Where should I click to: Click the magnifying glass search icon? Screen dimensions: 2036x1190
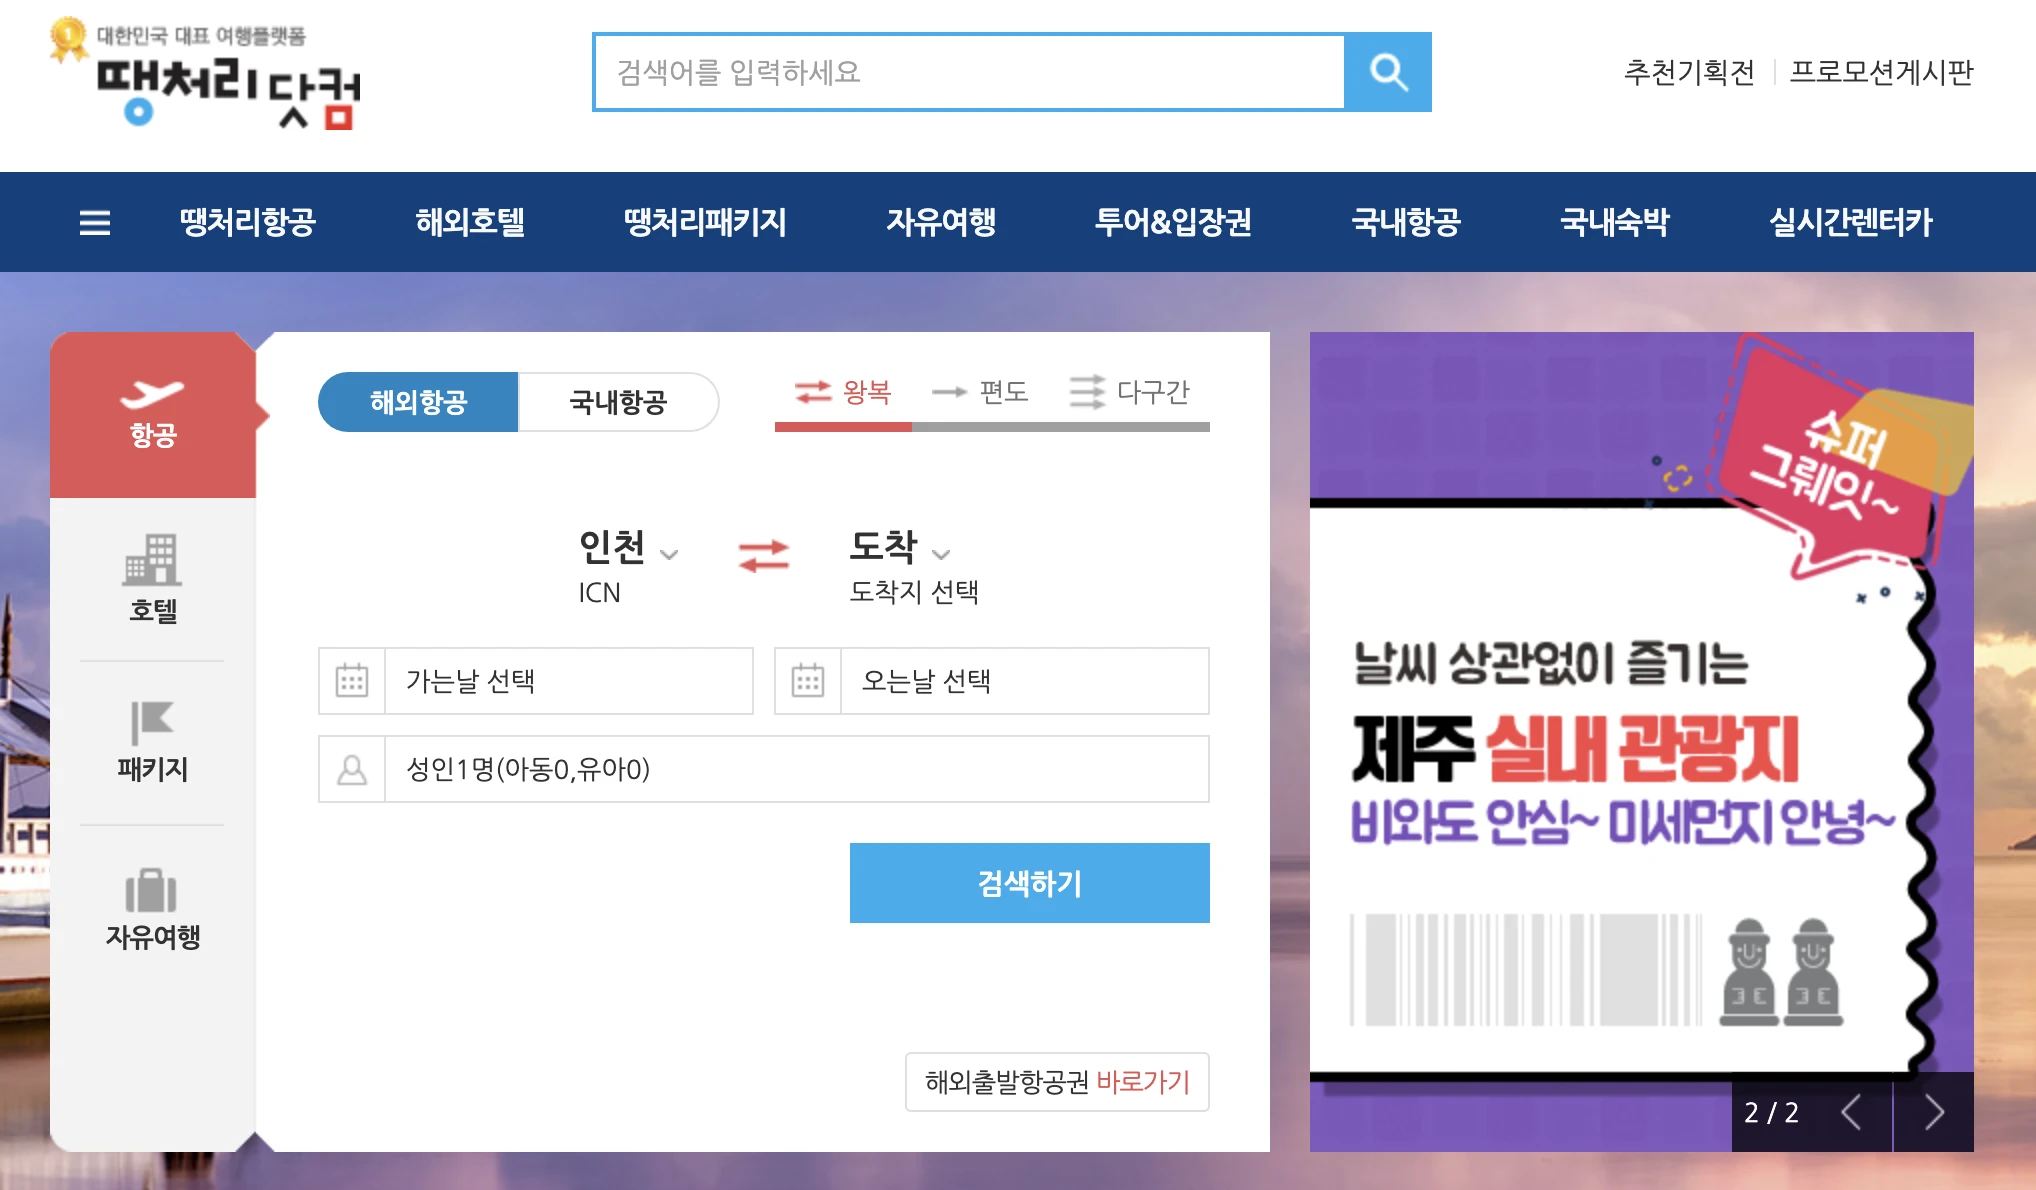click(x=1389, y=71)
